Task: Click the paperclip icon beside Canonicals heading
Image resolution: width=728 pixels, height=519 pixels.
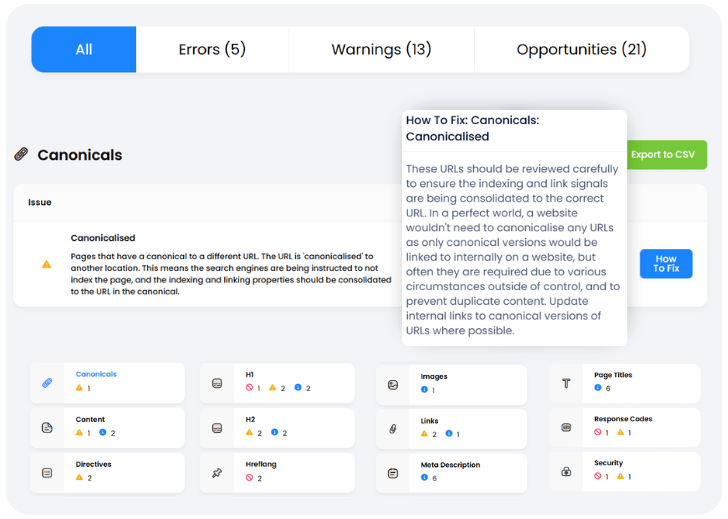Action: point(21,155)
